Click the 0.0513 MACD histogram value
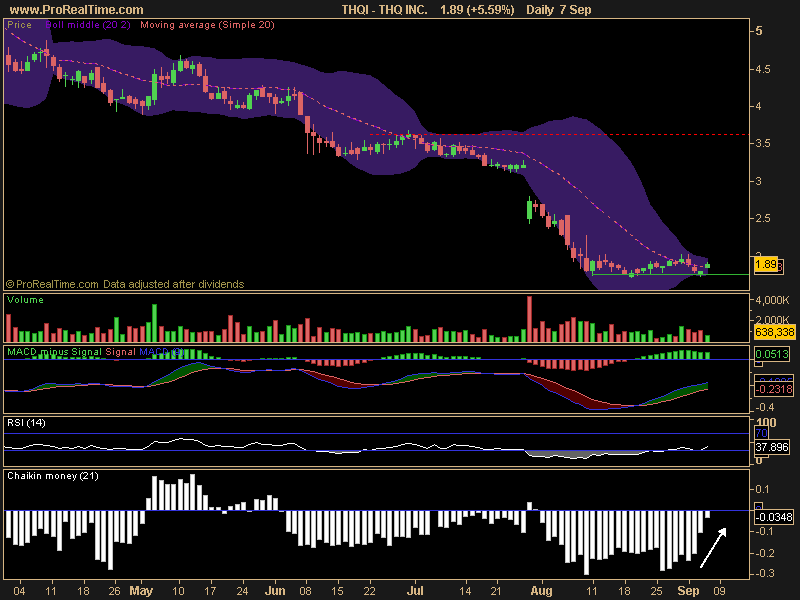 coord(772,354)
